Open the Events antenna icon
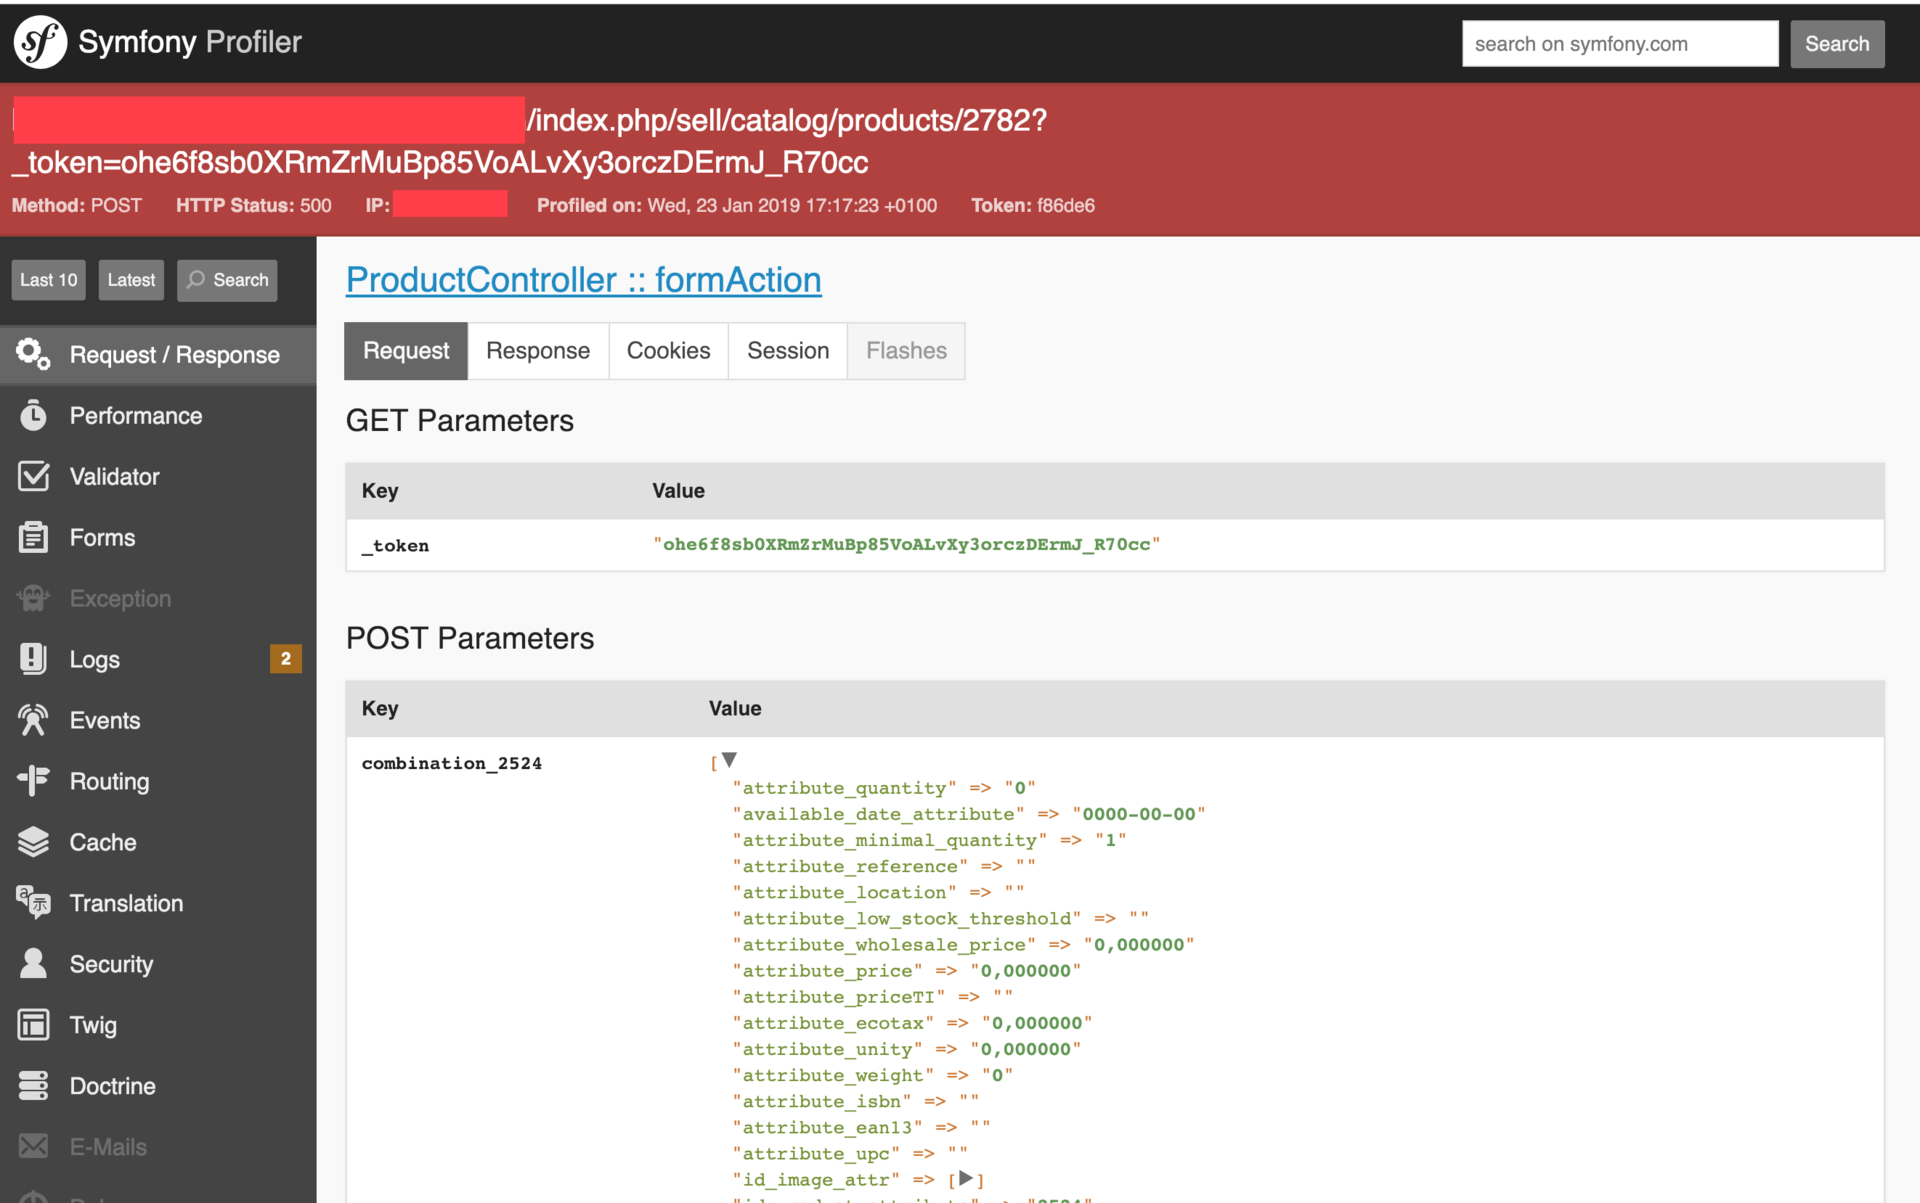Viewport: 1920px width, 1203px height. click(33, 720)
